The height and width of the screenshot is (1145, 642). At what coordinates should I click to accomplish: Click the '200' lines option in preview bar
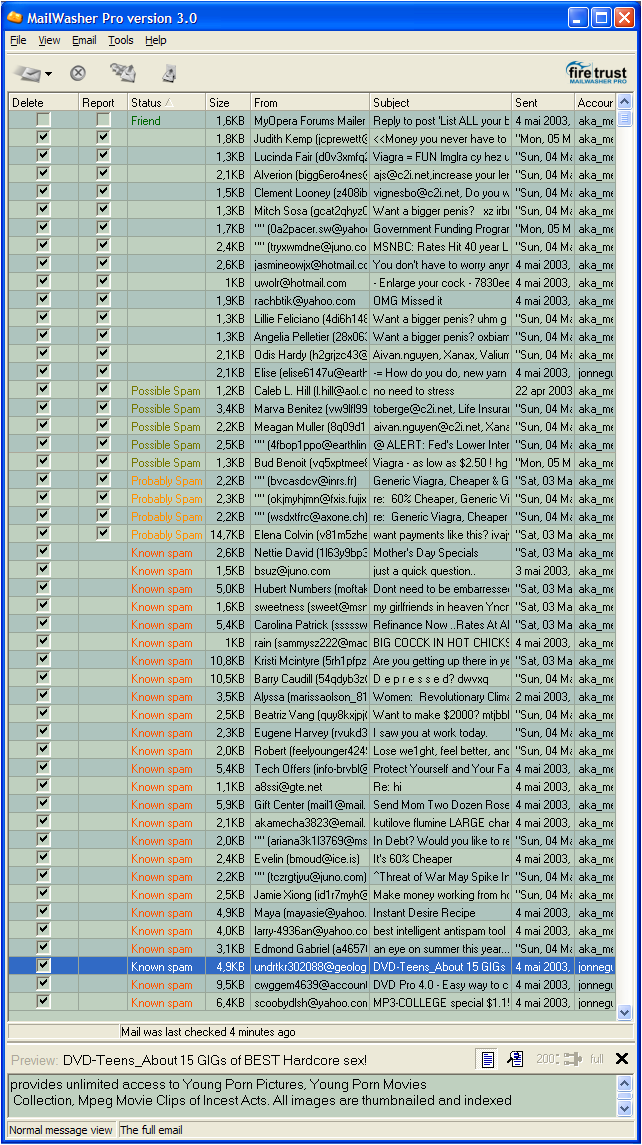[547, 1059]
